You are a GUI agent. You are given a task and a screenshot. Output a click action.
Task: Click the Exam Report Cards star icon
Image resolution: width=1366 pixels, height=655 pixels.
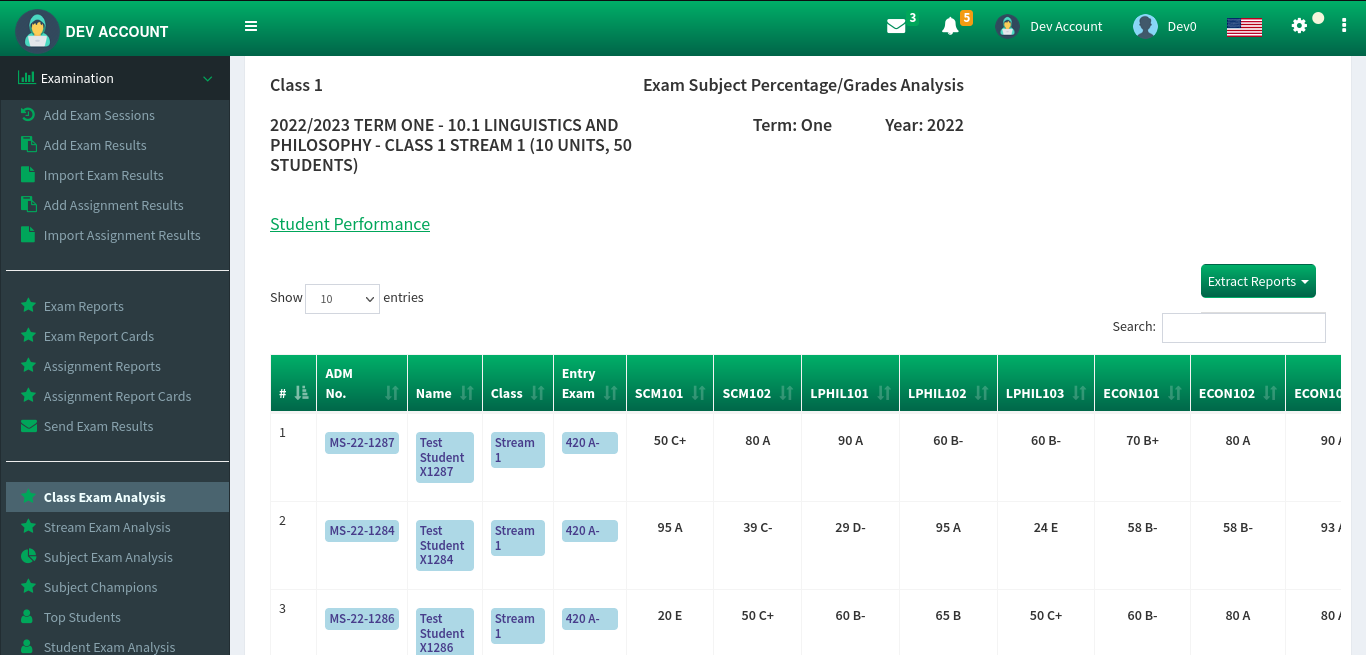pos(28,336)
